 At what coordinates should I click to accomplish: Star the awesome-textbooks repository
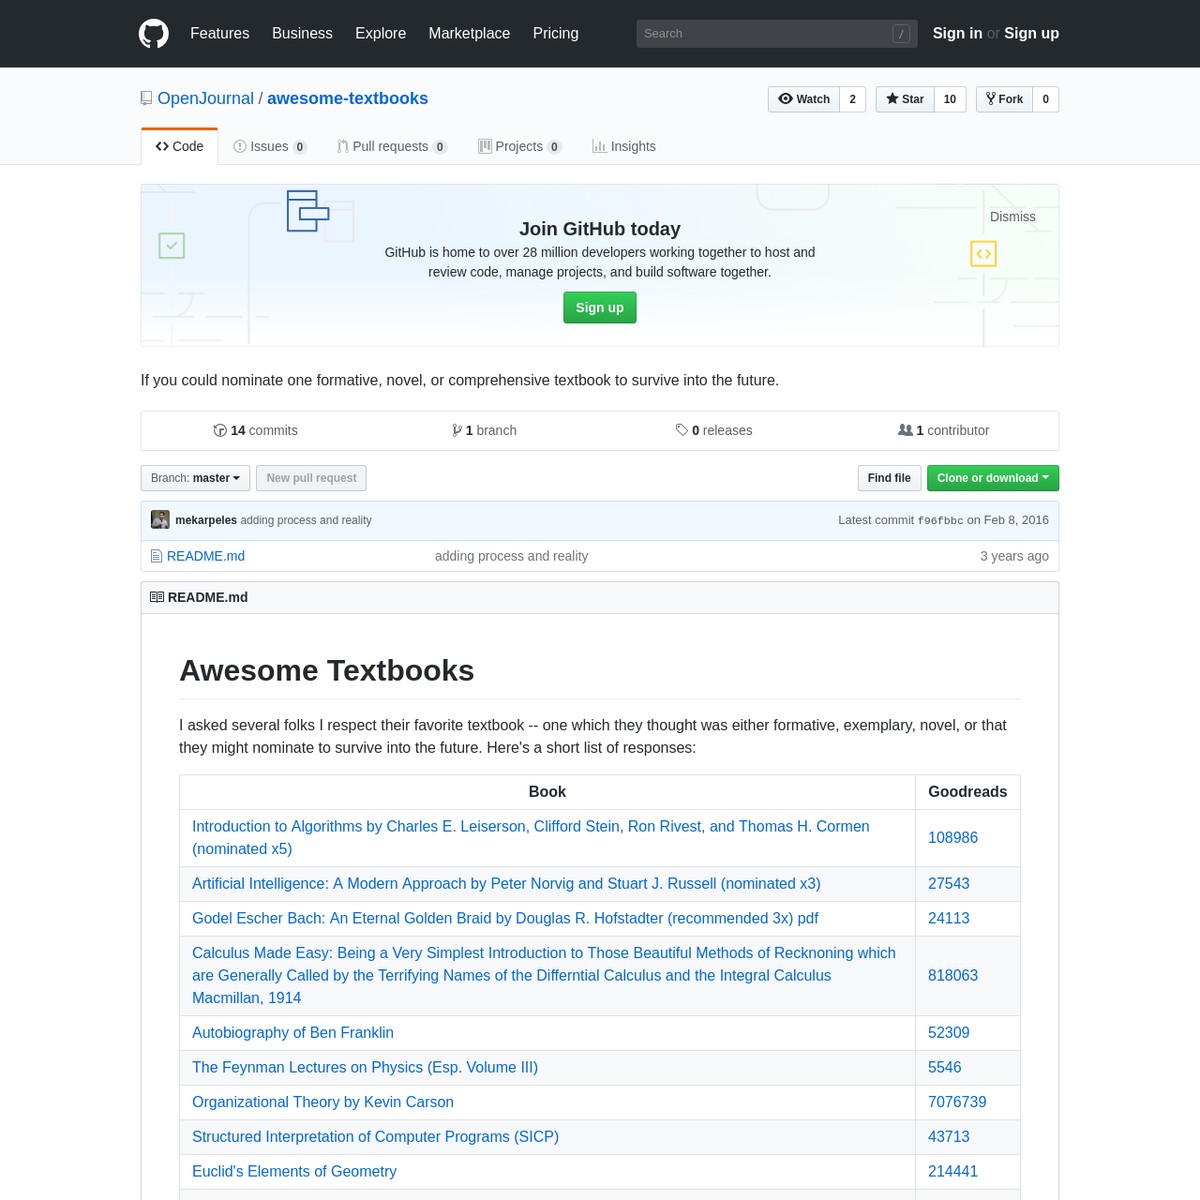(x=905, y=99)
